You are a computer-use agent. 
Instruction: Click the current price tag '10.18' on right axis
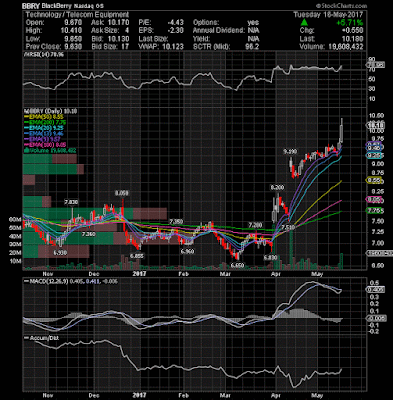[x=376, y=125]
